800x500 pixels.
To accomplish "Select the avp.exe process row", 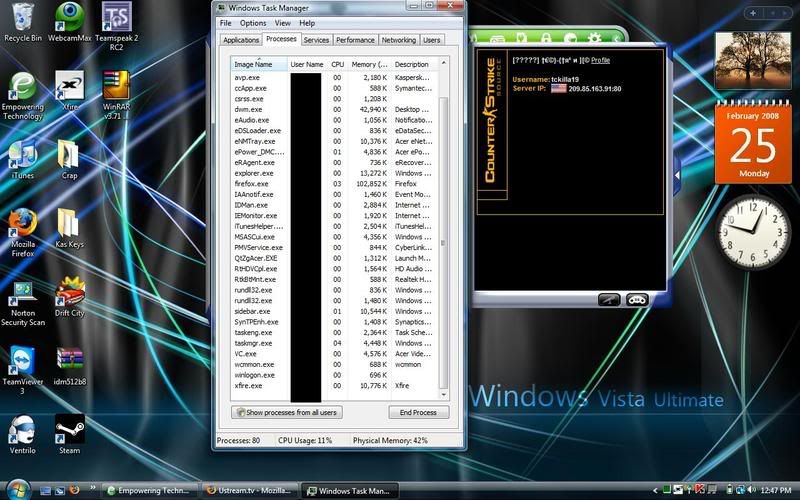I will (x=334, y=78).
